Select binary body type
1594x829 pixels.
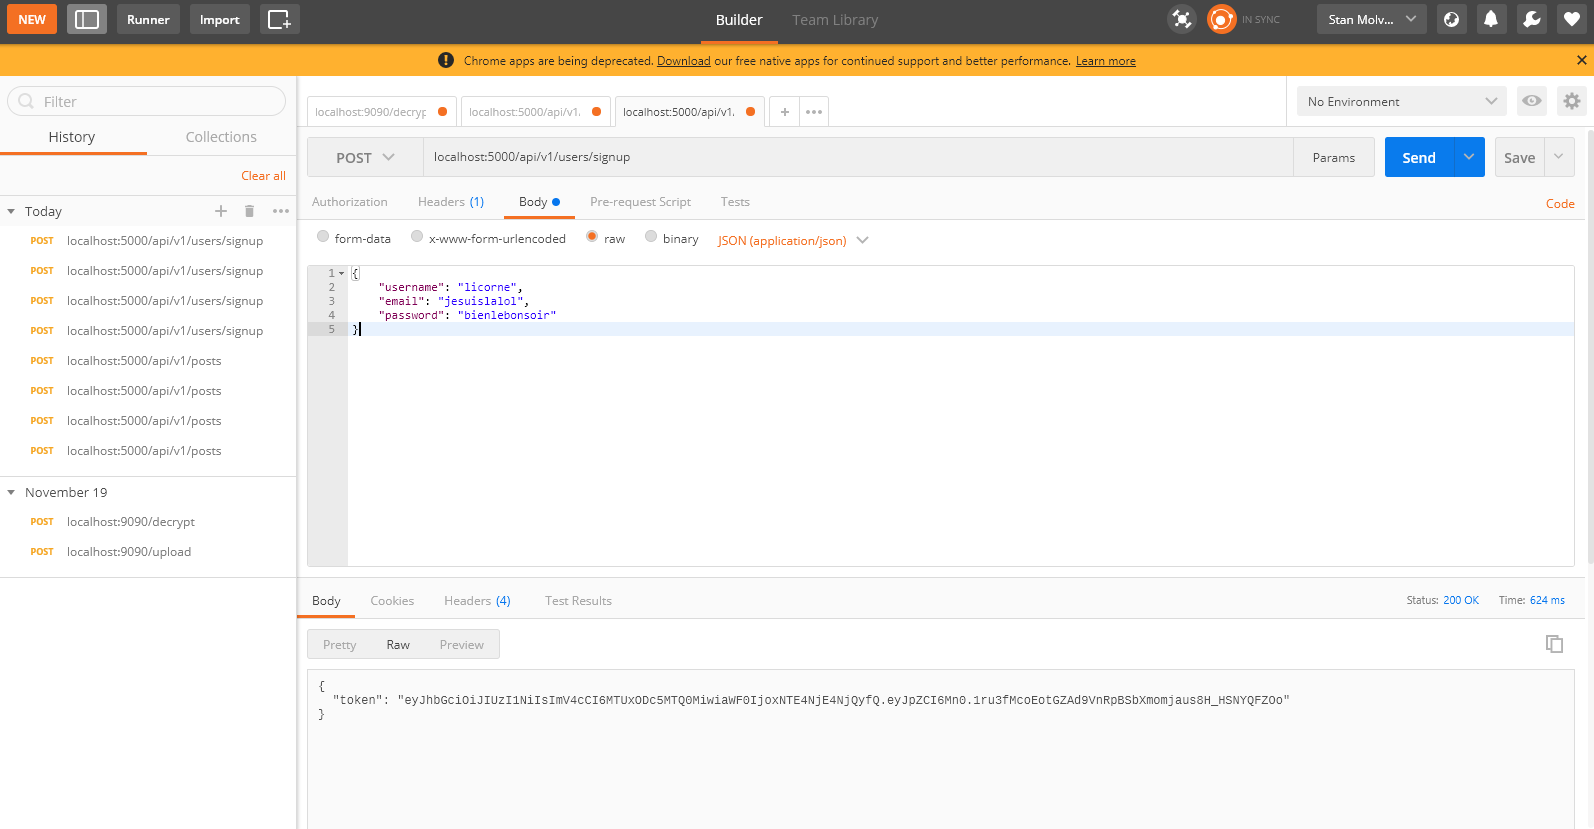pos(651,237)
